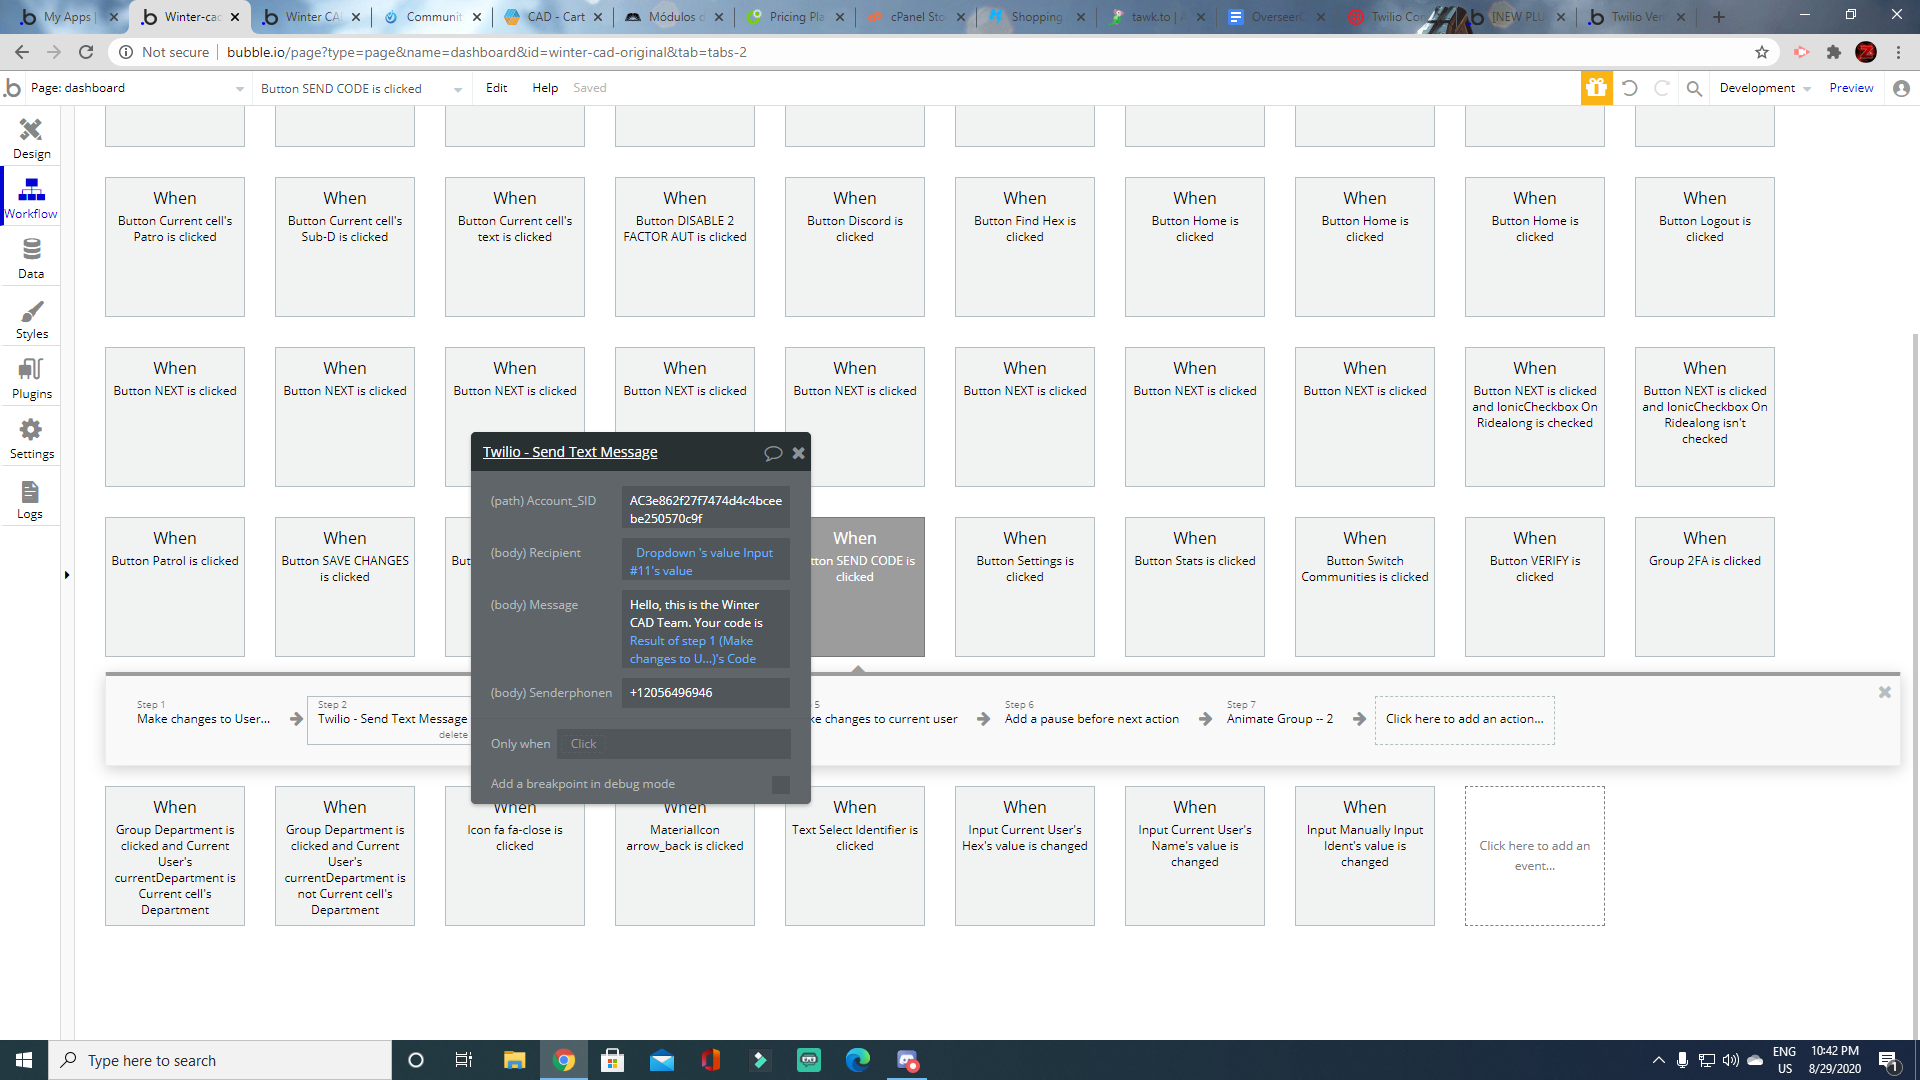
Task: Select Button Logout is clicked event
Action: click(1704, 247)
